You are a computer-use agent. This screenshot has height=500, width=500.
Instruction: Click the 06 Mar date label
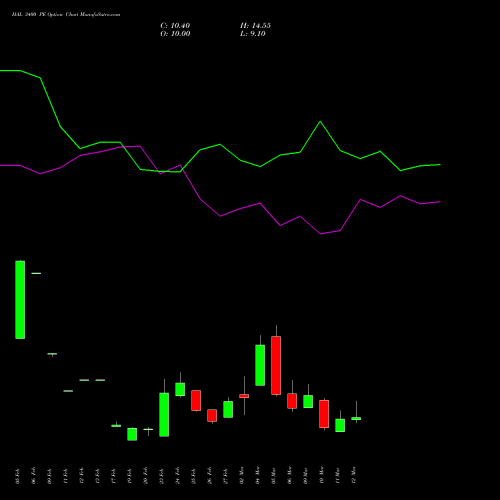pos(290,475)
